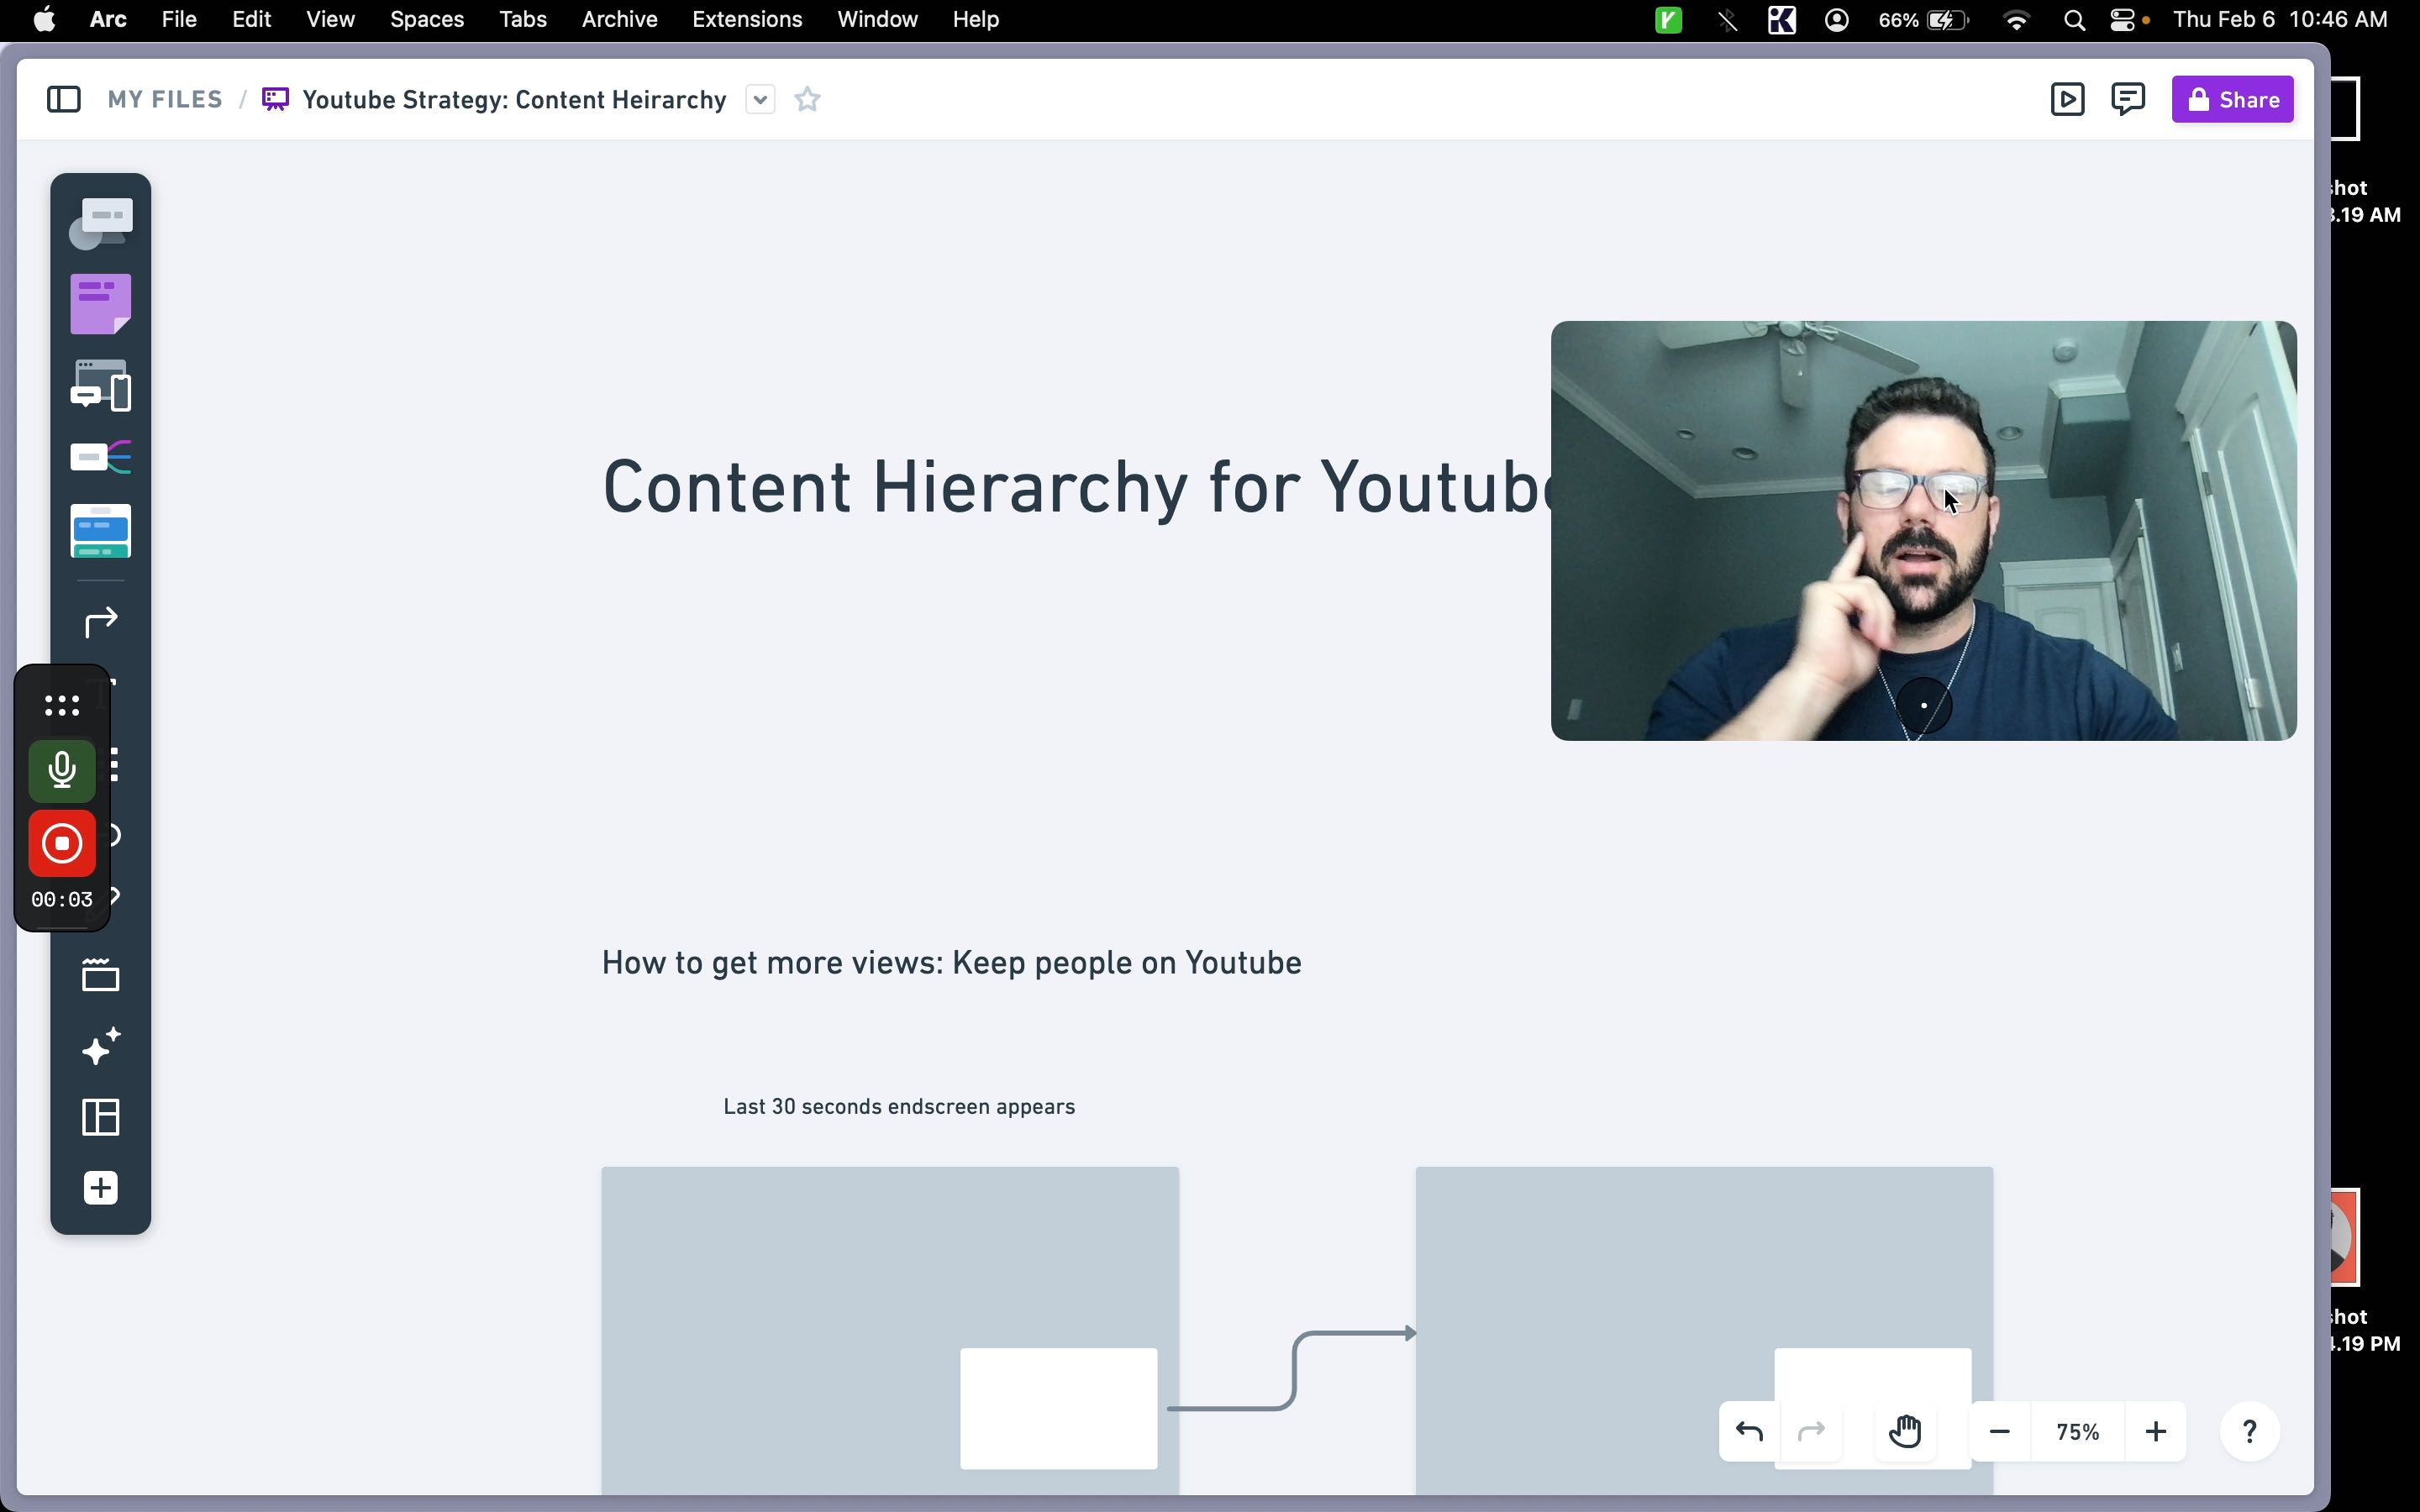Select the blue and teal stacked cards tool
Image resolution: width=2420 pixels, height=1512 pixels.
pyautogui.click(x=101, y=531)
